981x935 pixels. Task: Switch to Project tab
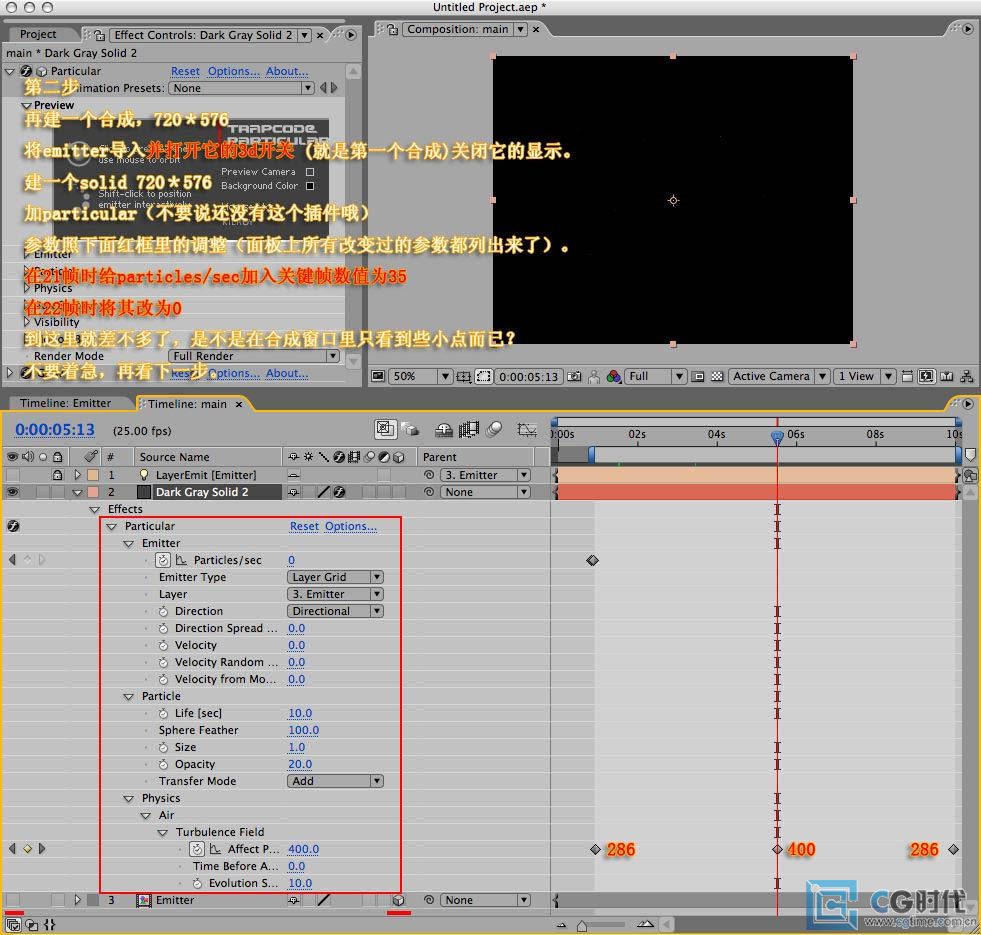38,34
